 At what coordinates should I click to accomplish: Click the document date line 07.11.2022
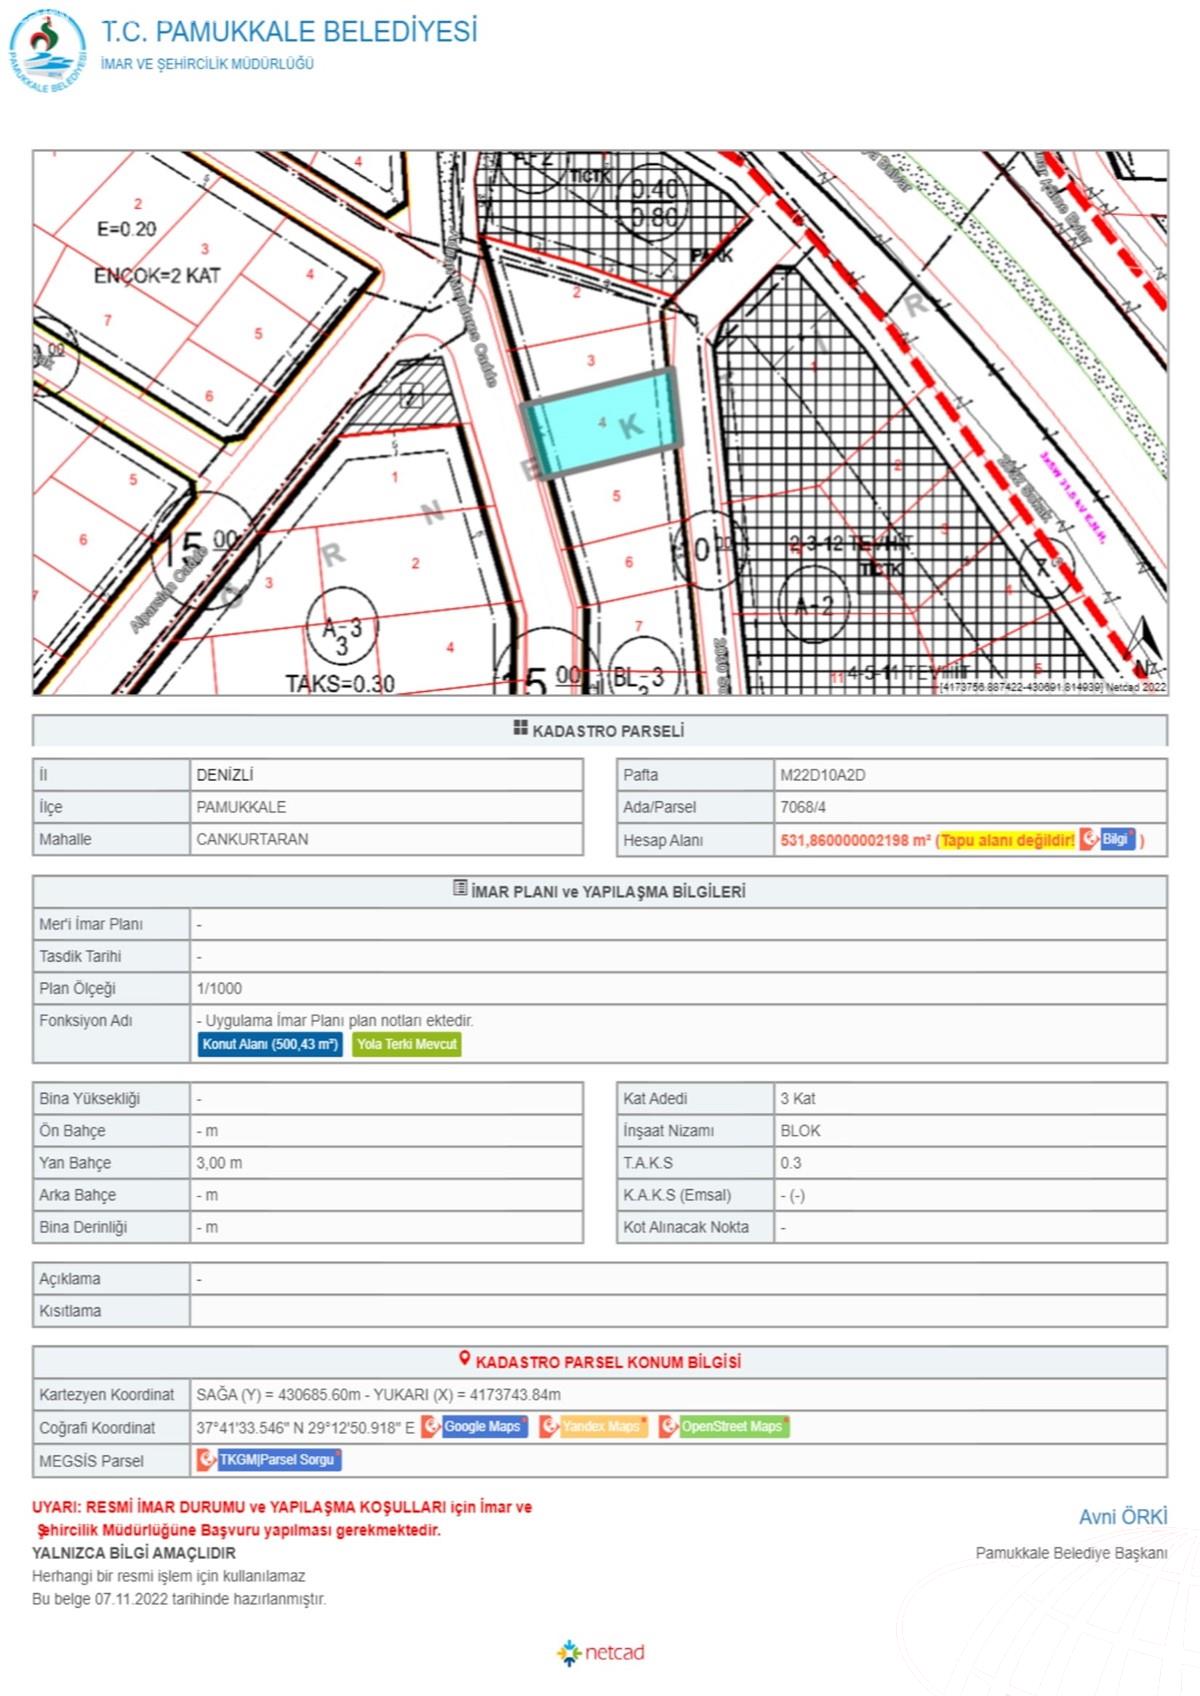click(x=179, y=1599)
